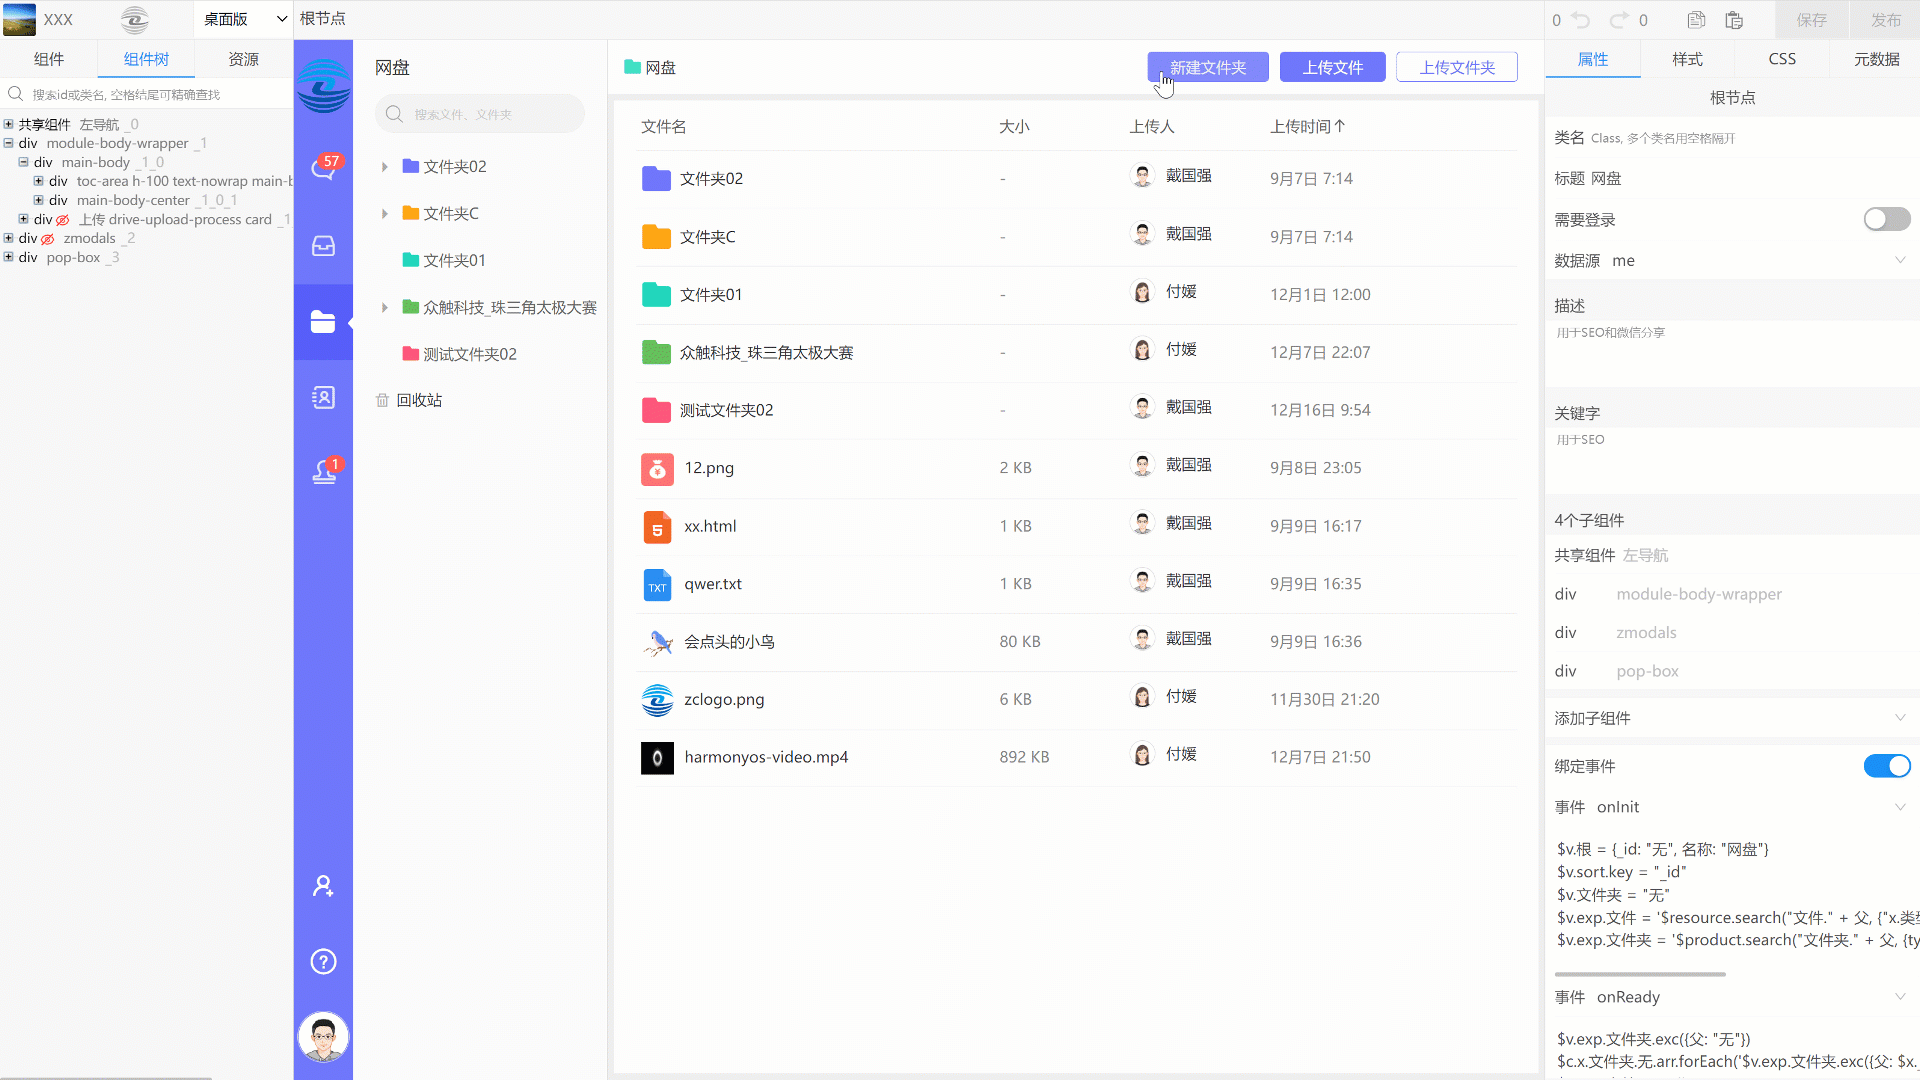
Task: Click the 搜索文件、文件夹 search field
Action: click(480, 114)
